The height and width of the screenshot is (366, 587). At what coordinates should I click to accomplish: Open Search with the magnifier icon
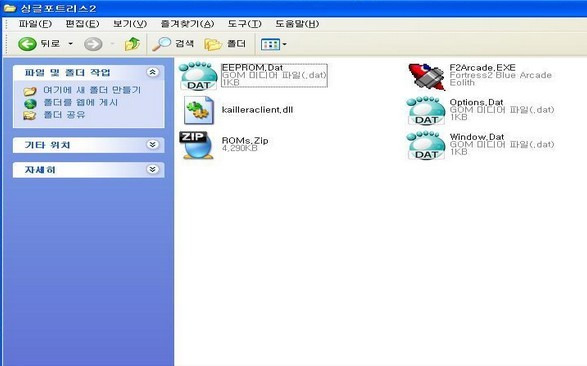point(161,44)
